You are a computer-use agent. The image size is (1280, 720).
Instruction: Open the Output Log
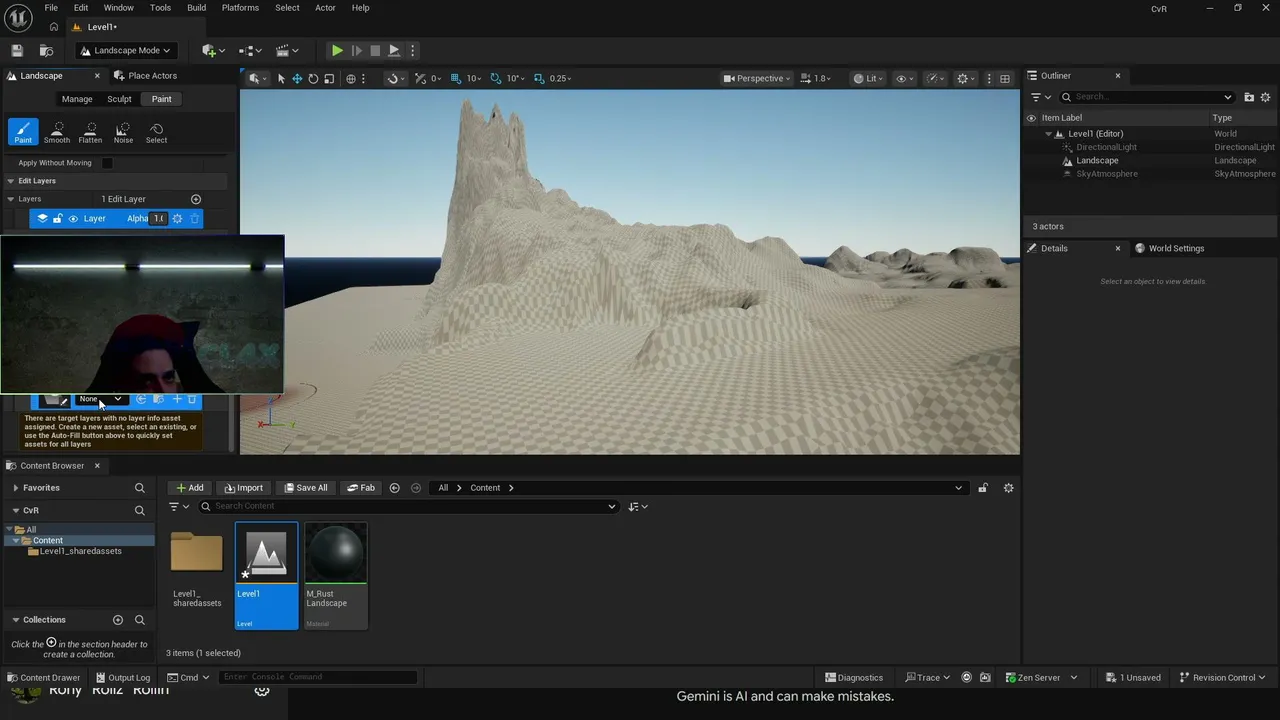(122, 677)
